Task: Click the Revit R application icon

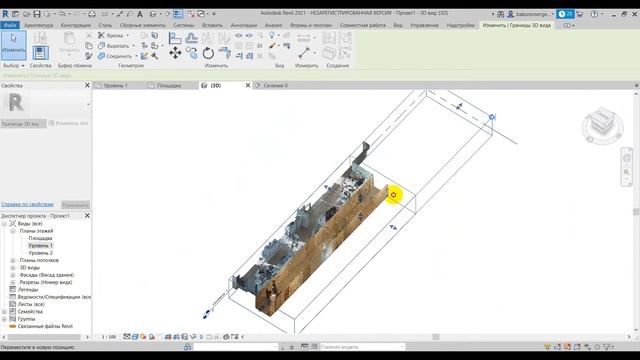Action: 5,14
